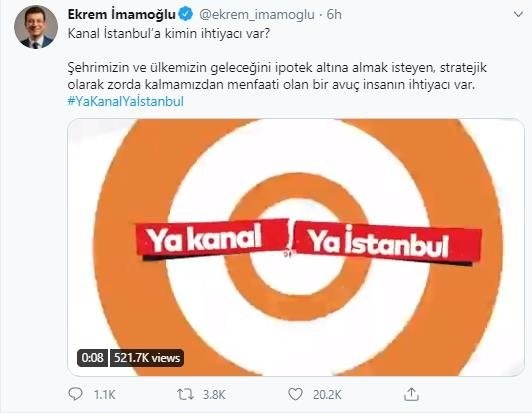Screen dimensions: 532x413
Task: Click the 3.8K retweet count
Action: coord(214,395)
